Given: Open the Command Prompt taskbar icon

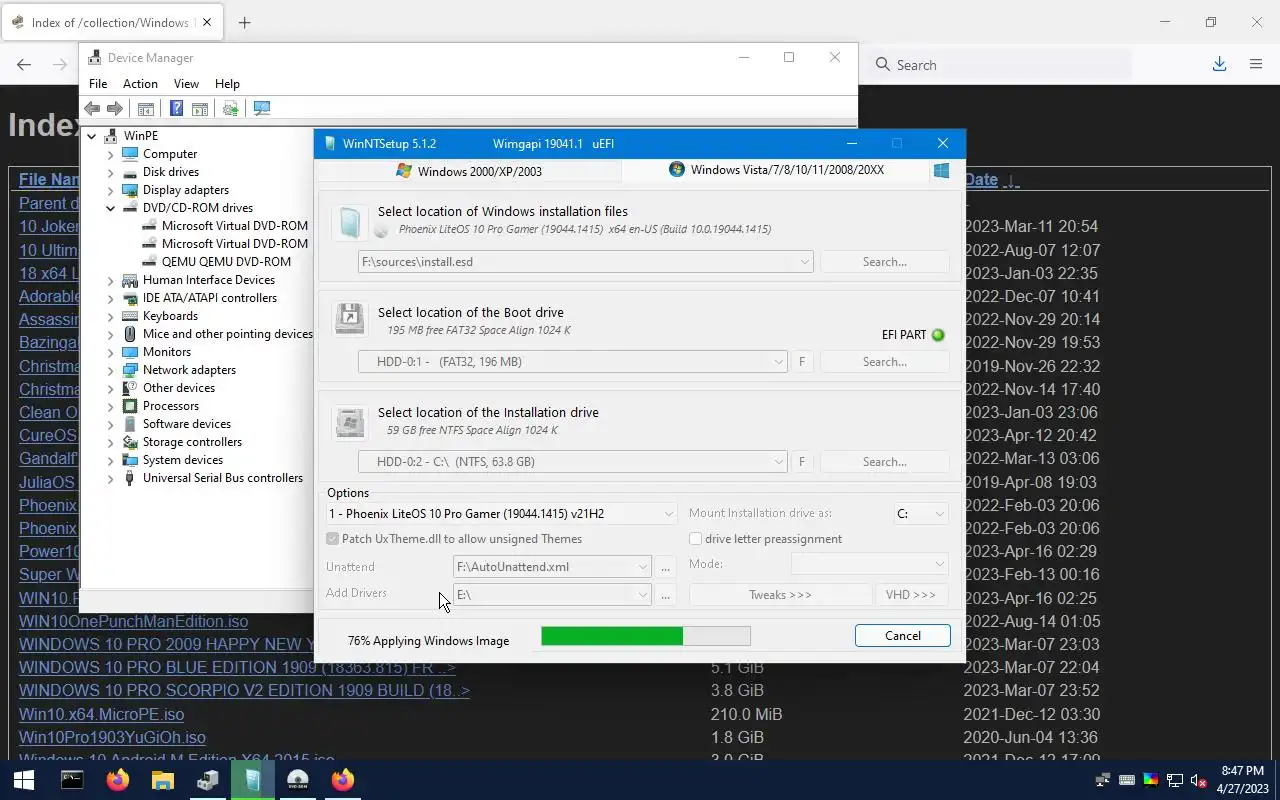Looking at the screenshot, I should (72, 780).
